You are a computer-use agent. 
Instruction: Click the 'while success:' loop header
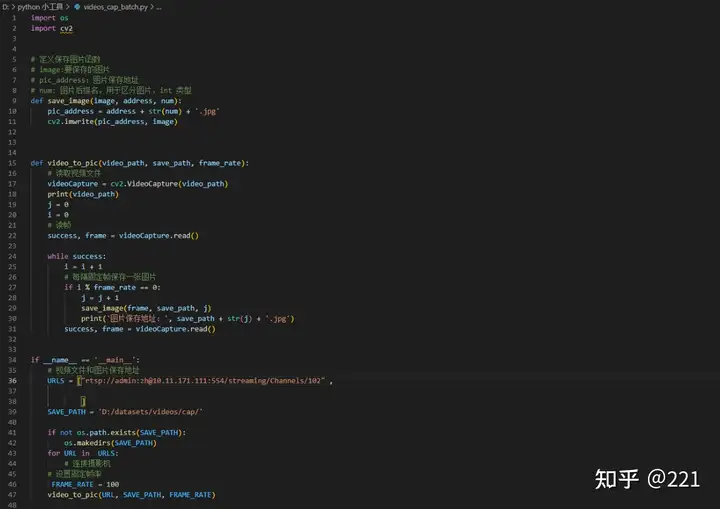pyautogui.click(x=77, y=256)
